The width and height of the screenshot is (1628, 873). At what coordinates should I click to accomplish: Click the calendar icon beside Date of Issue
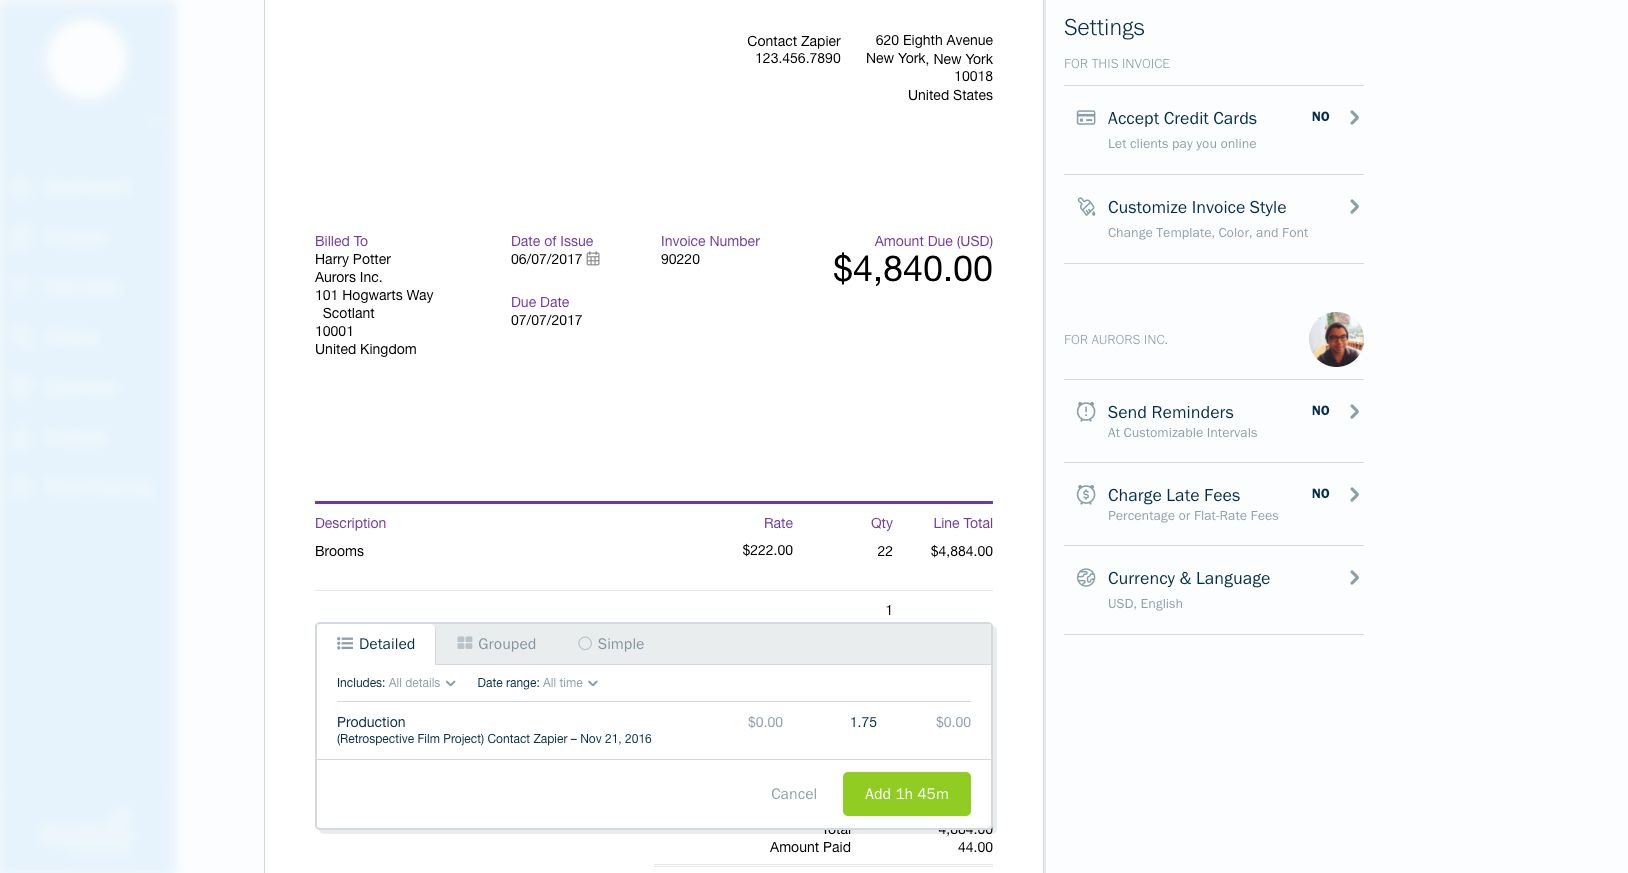coord(593,259)
